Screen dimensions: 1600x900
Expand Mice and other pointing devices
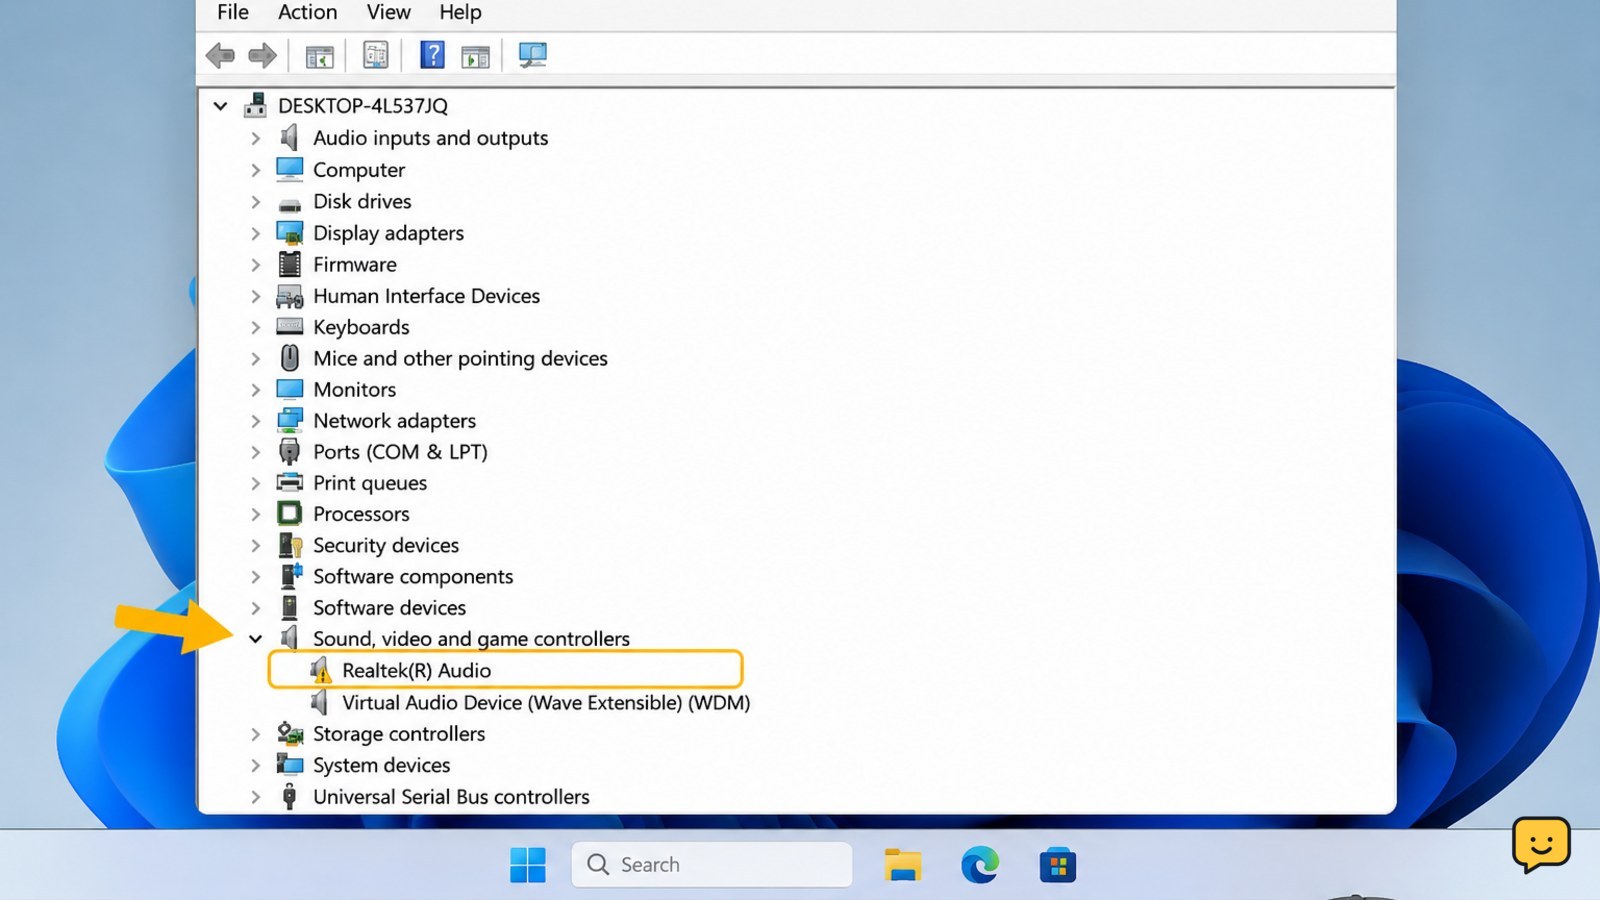click(255, 358)
